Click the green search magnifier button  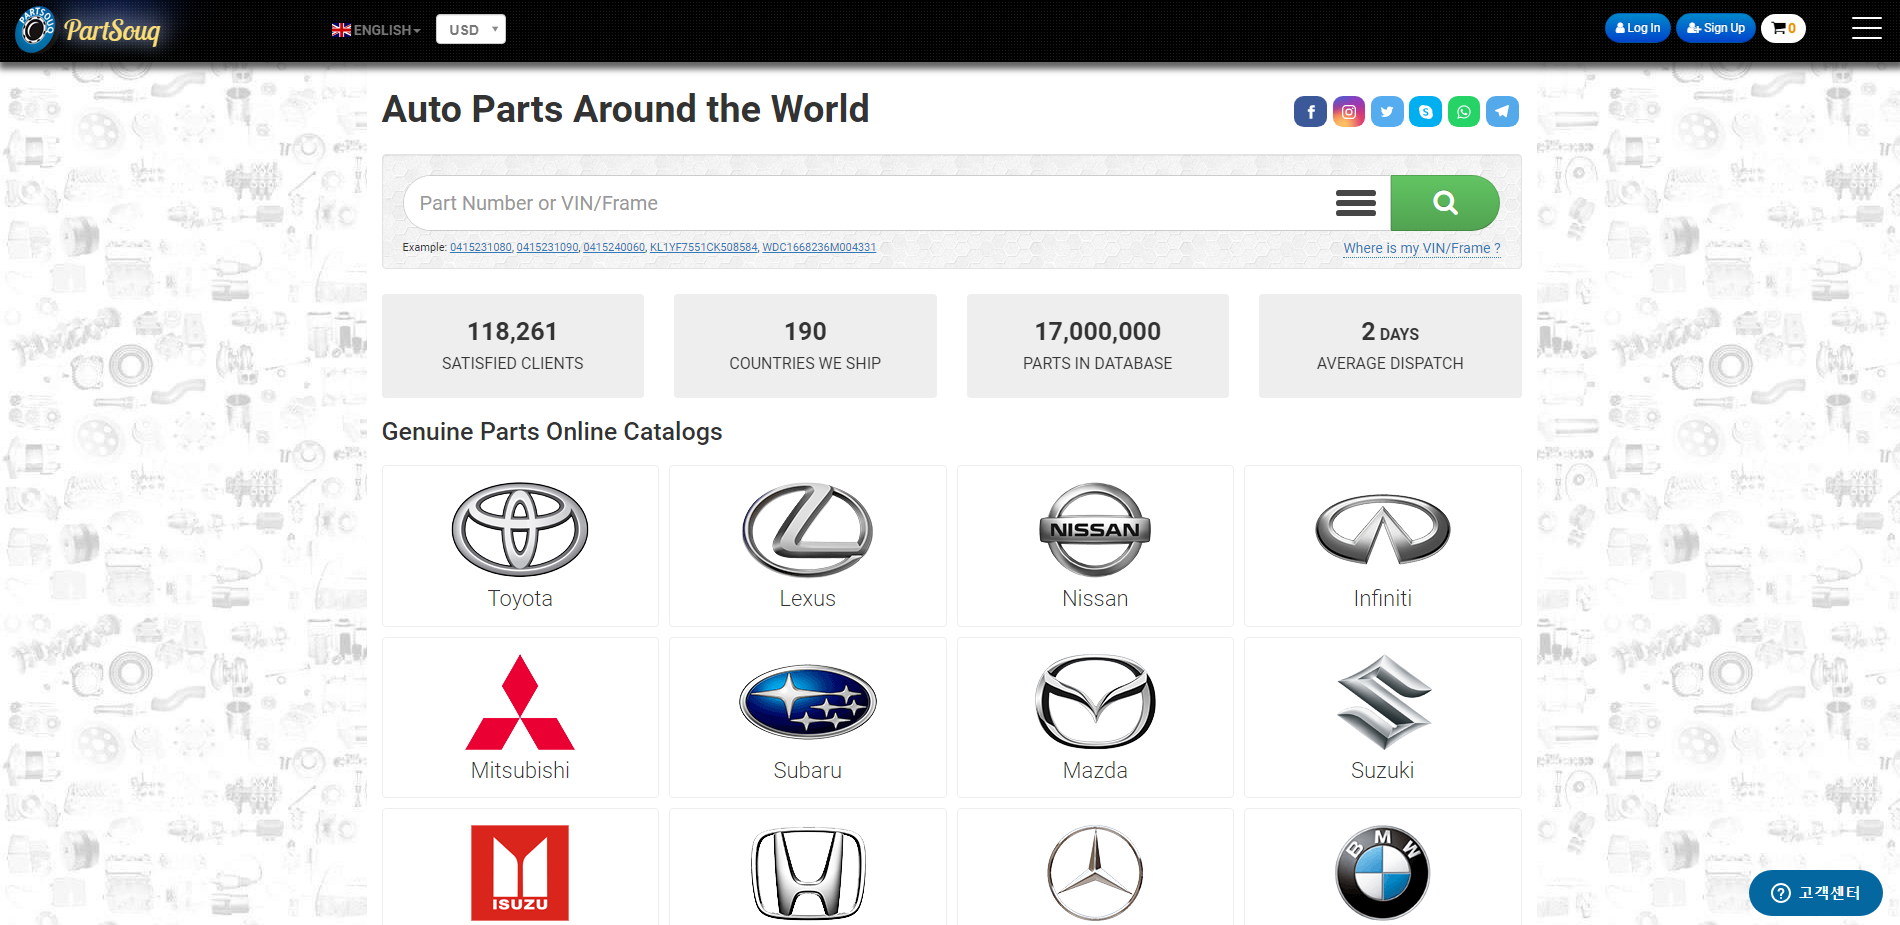point(1445,203)
